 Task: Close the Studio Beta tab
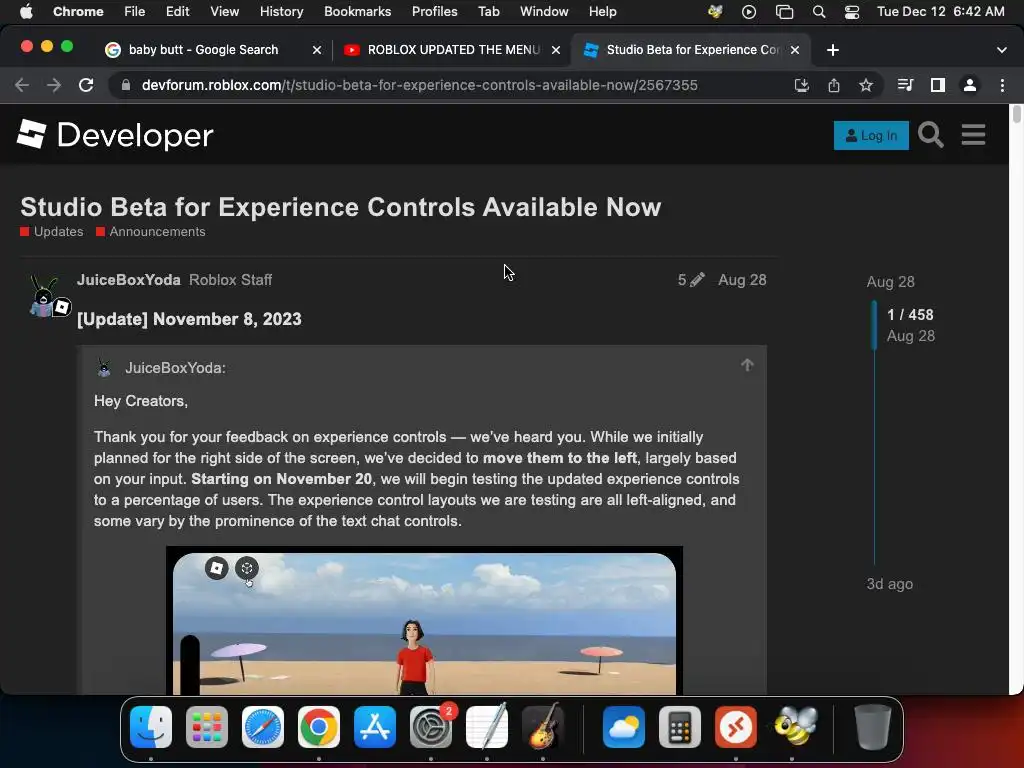point(795,50)
